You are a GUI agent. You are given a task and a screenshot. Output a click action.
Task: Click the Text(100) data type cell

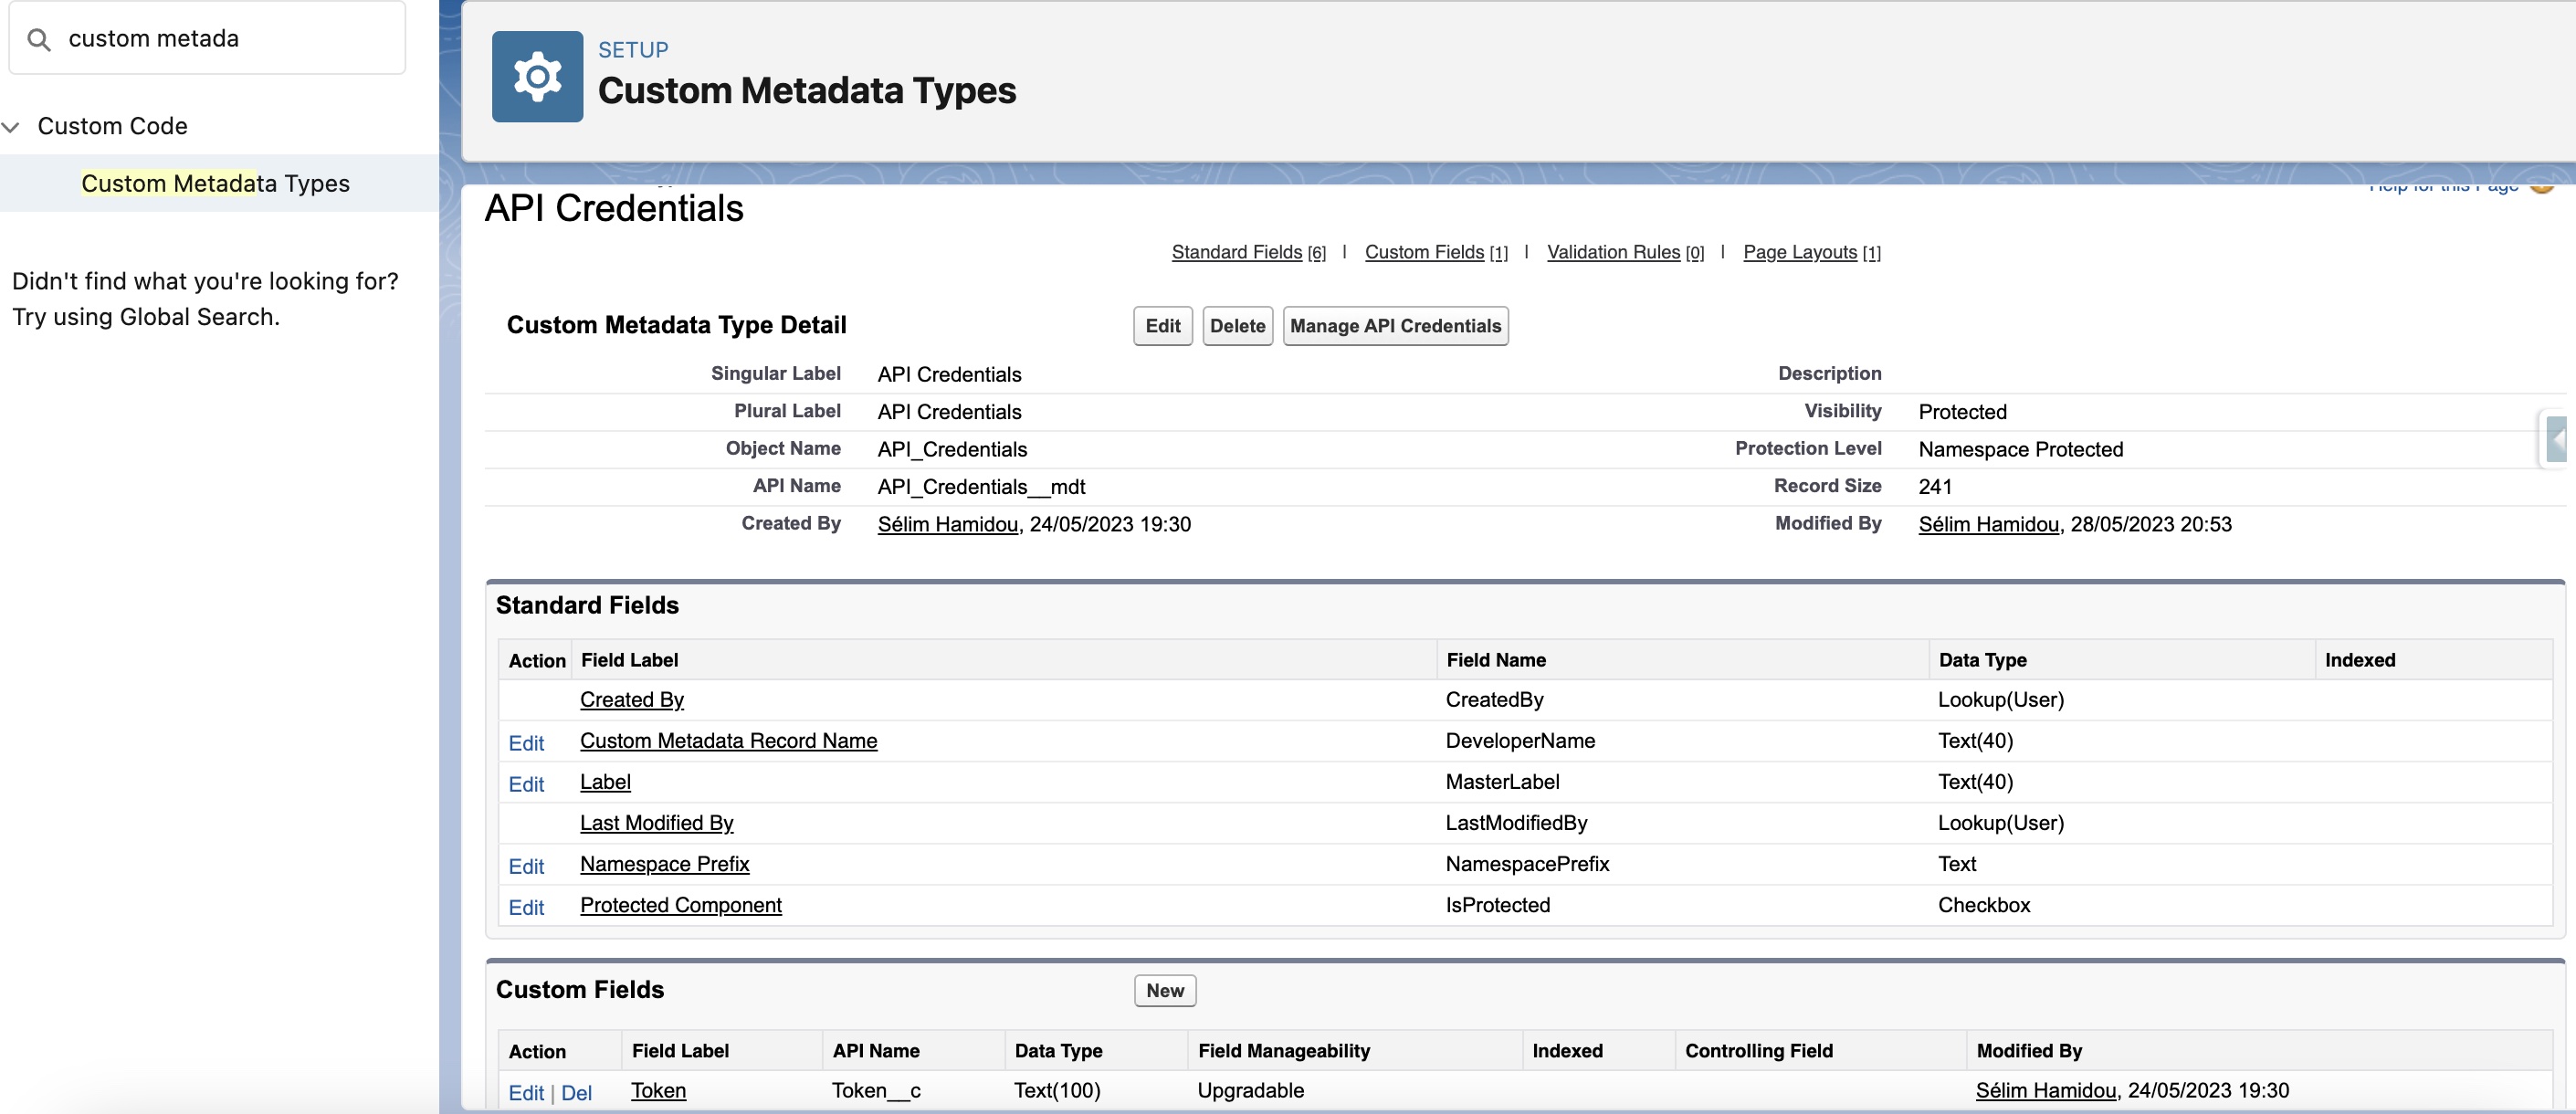(x=1057, y=1091)
